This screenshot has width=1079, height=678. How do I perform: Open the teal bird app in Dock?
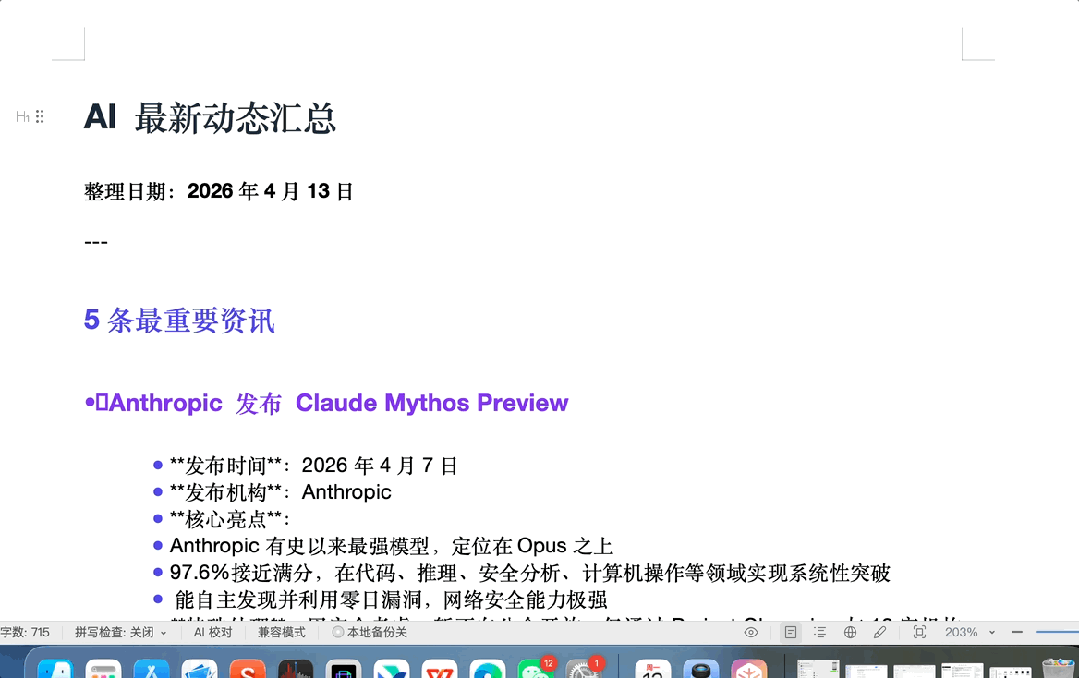click(392, 670)
